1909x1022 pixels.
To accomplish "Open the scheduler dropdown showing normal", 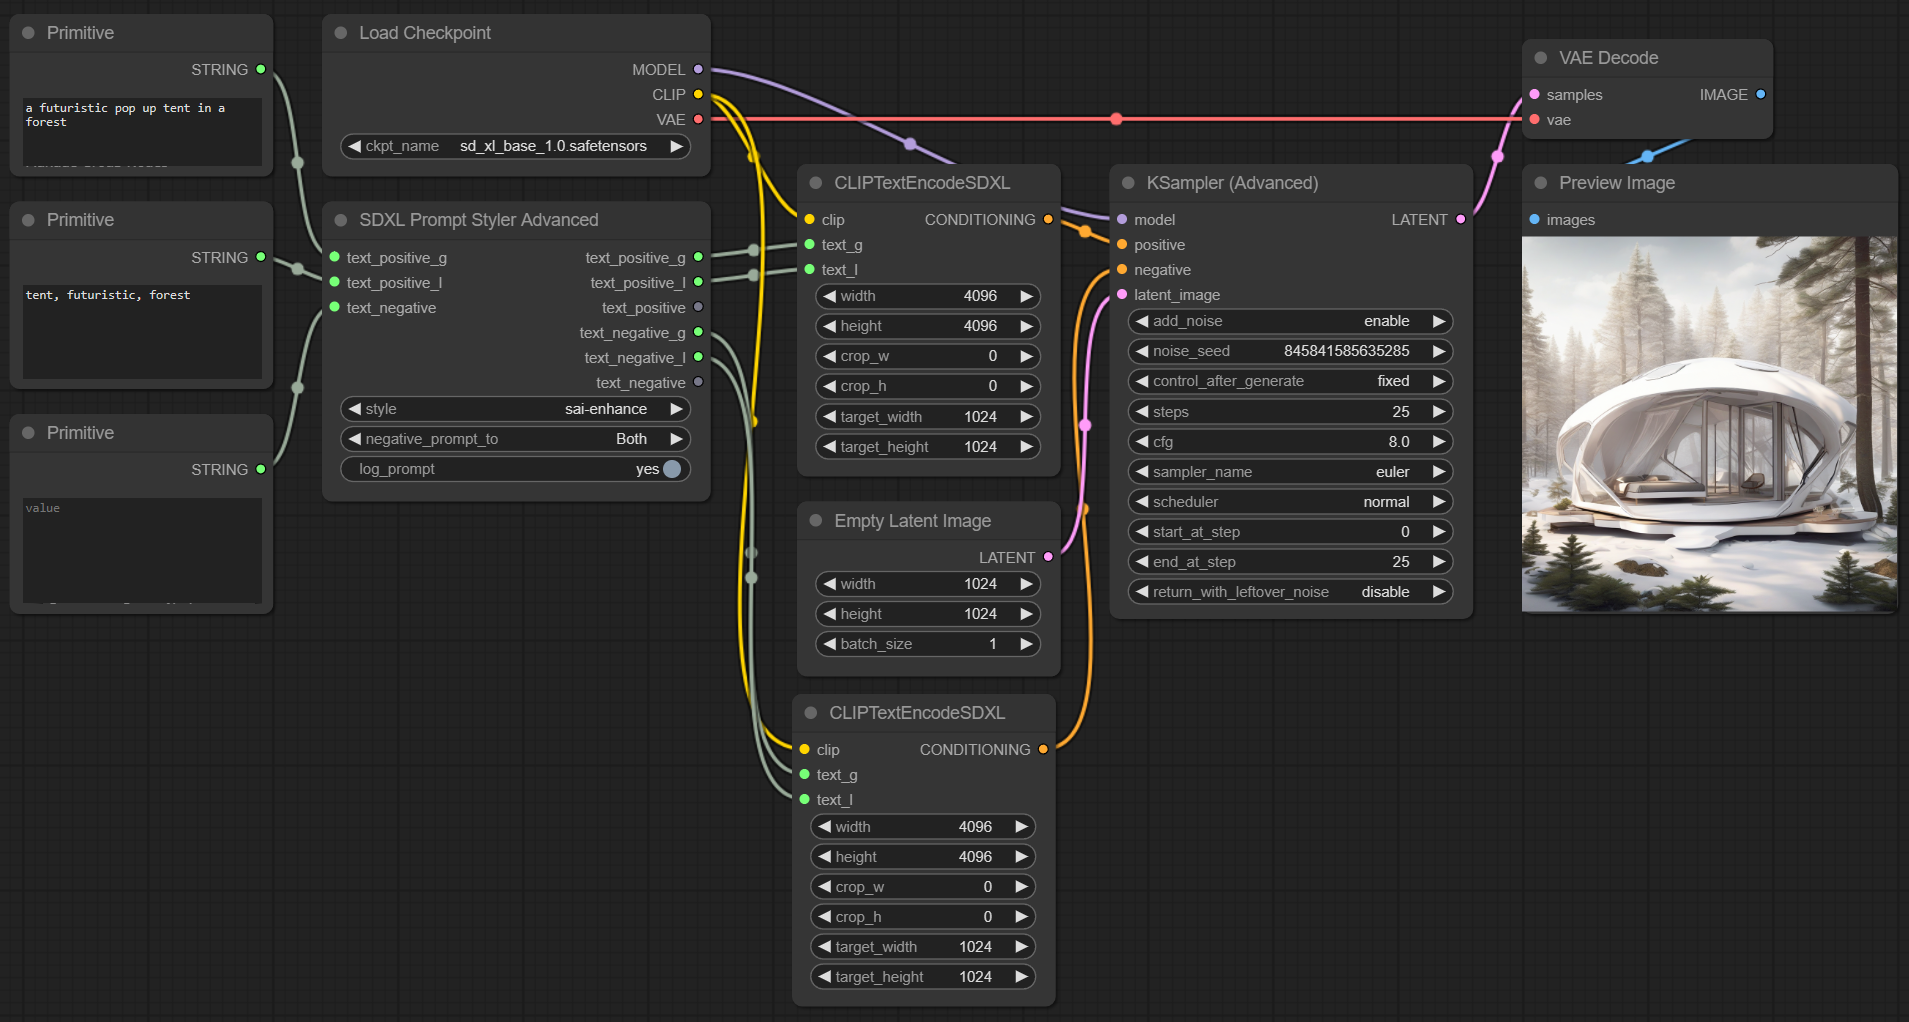I will coord(1289,502).
